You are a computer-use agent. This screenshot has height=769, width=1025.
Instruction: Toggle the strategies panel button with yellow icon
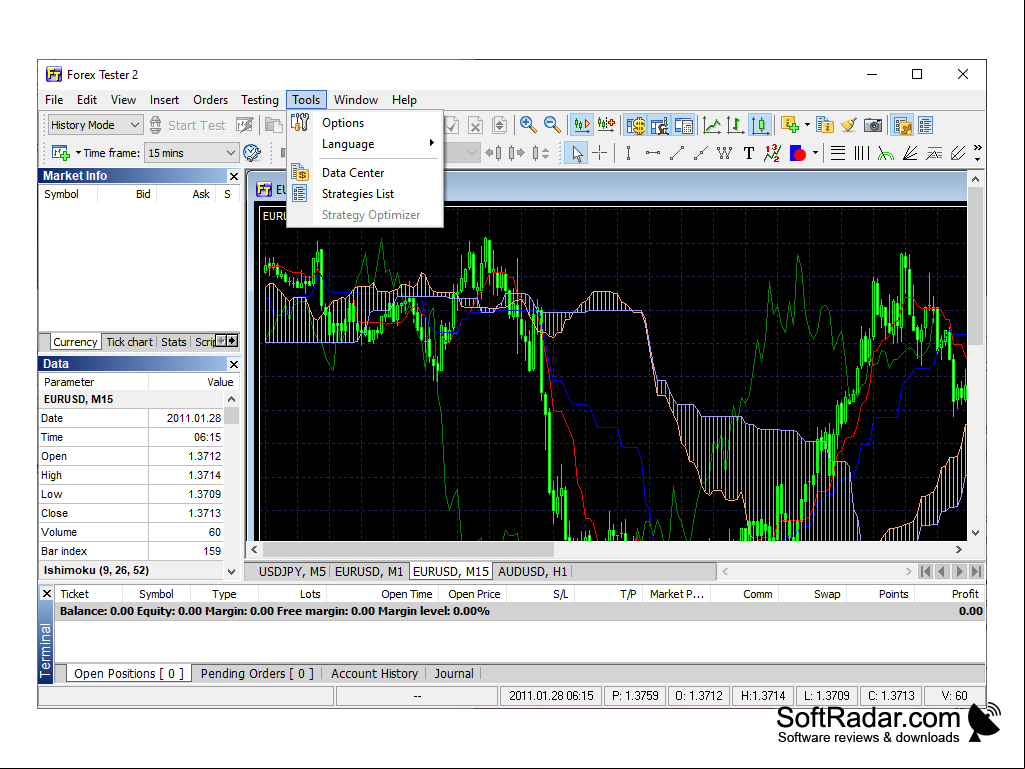coord(903,125)
